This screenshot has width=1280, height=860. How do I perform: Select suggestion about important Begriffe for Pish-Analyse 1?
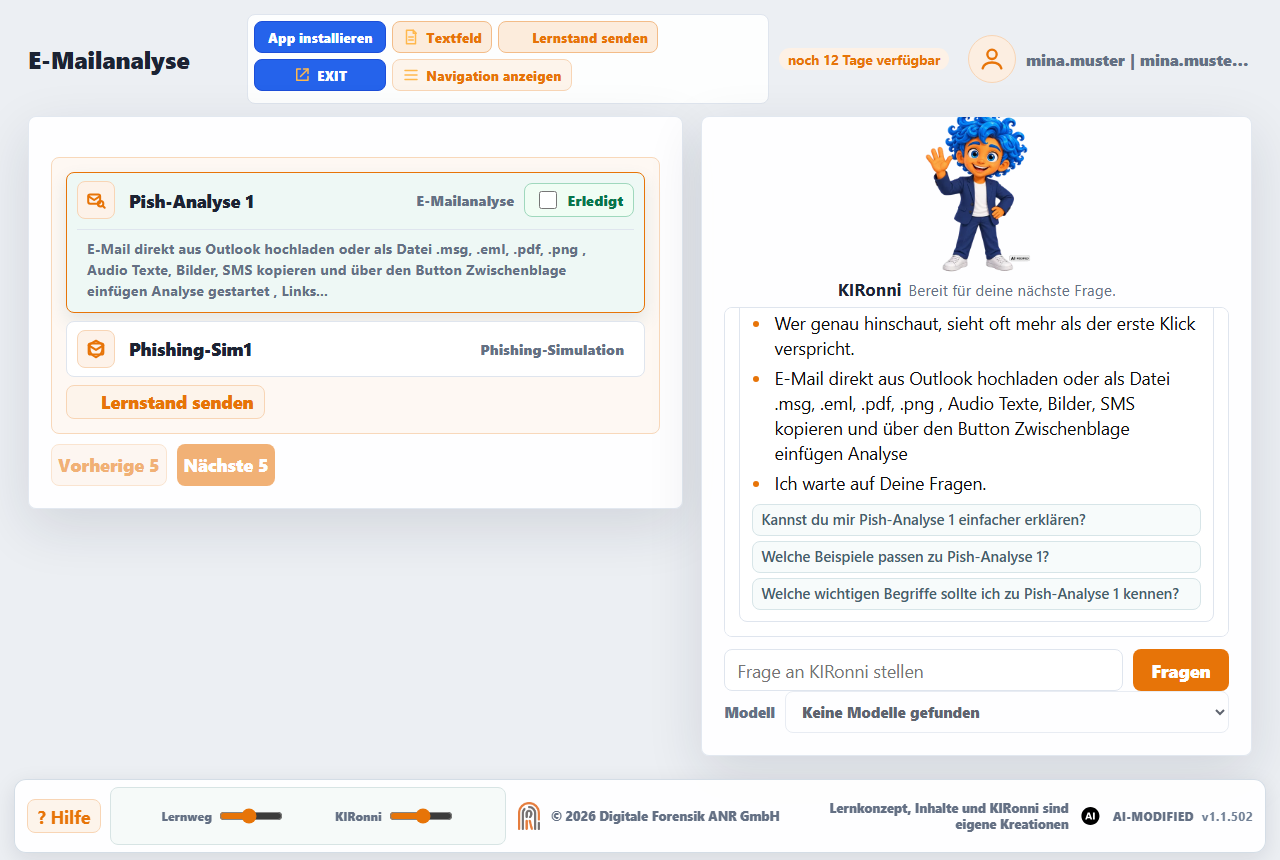click(976, 594)
